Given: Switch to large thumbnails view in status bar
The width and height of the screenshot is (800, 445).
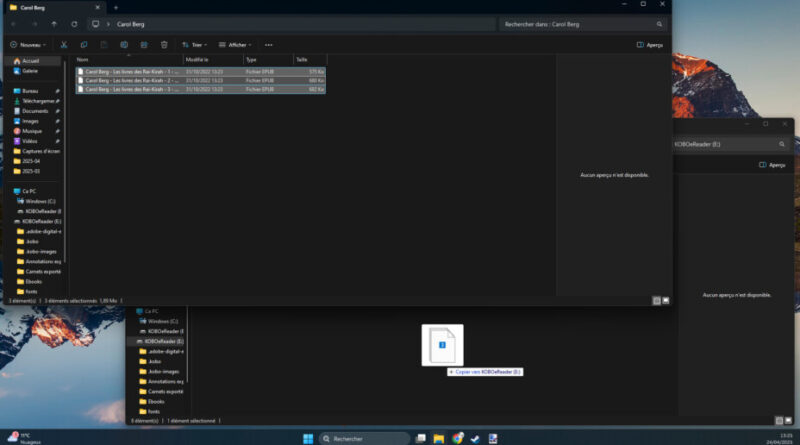Looking at the screenshot, I should click(665, 299).
